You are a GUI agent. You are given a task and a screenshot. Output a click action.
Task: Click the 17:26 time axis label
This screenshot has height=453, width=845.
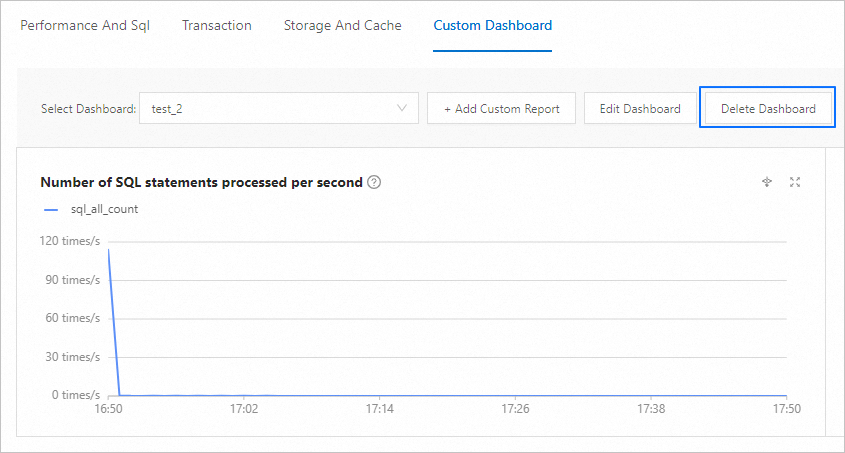click(515, 409)
